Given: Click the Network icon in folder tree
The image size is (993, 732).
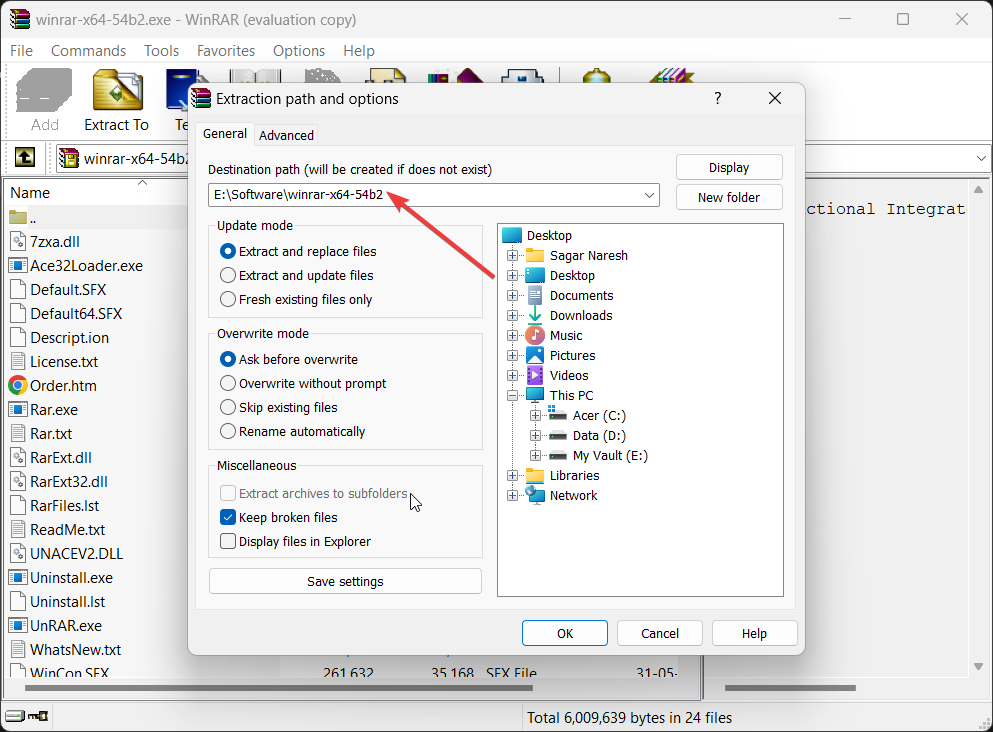Looking at the screenshot, I should 535,495.
